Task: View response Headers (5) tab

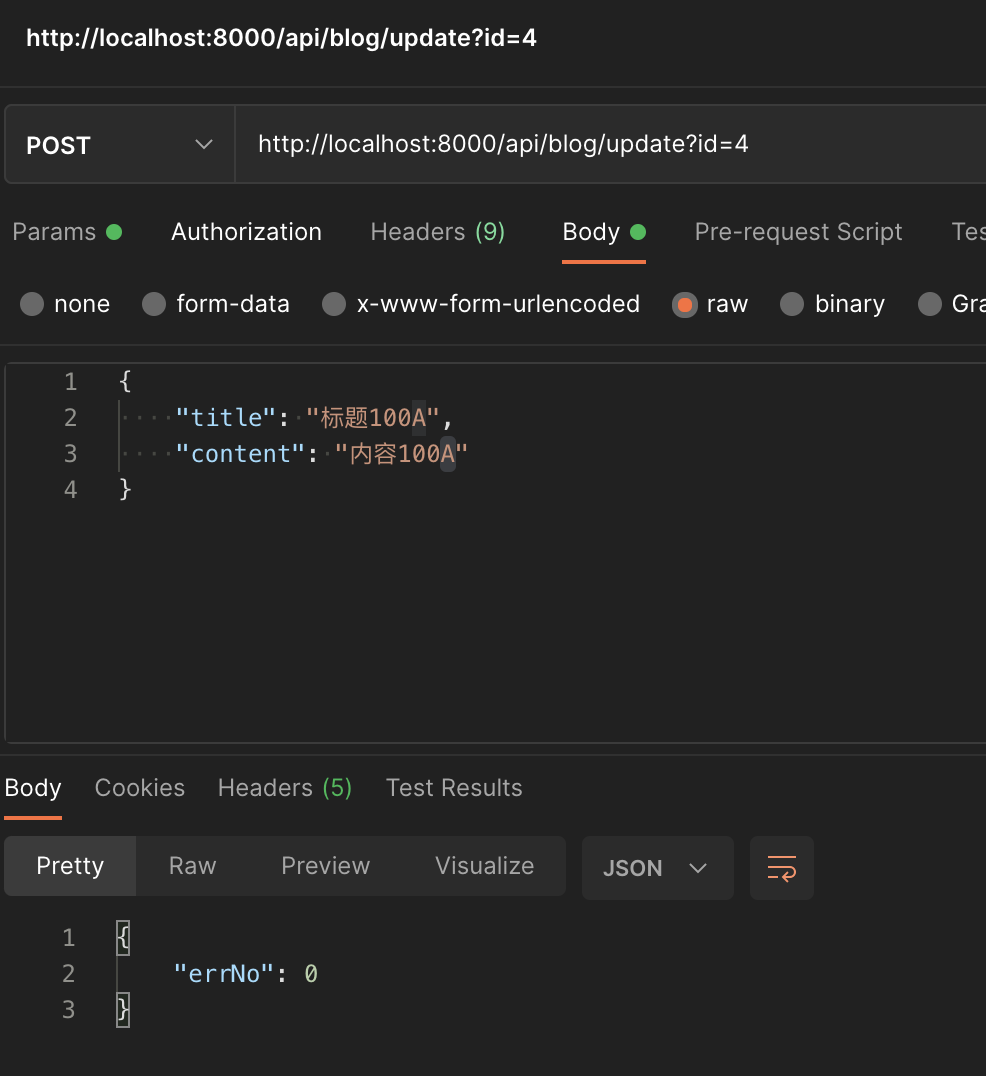Action: [285, 788]
